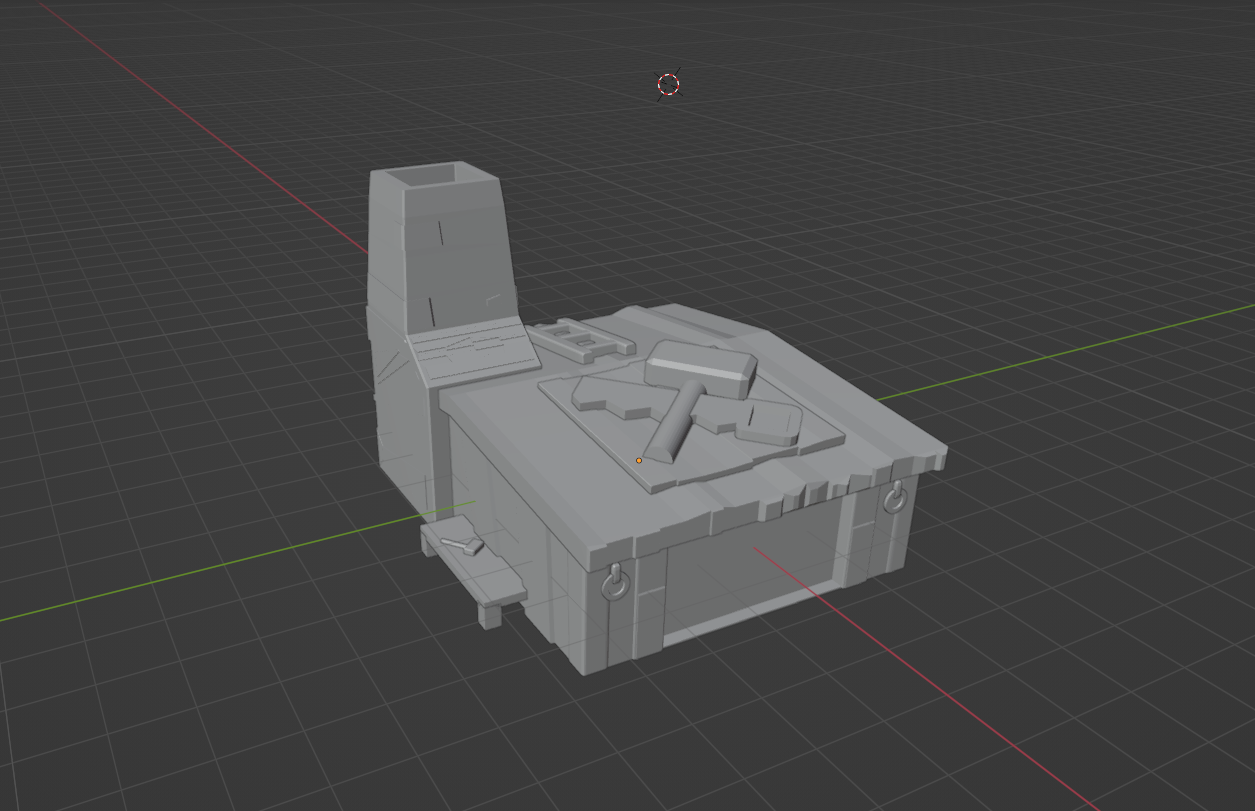The width and height of the screenshot is (1255, 811).
Task: Click the right metal ring at the corner
Action: (x=895, y=495)
